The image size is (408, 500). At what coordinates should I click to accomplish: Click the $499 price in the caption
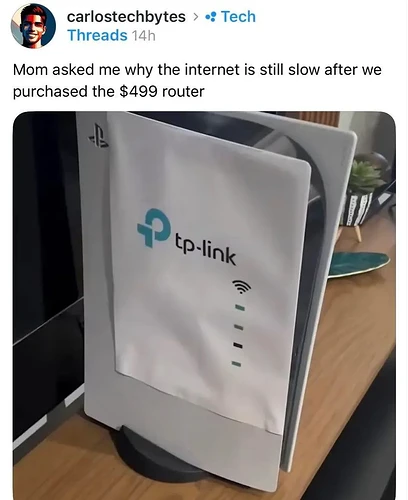pyautogui.click(x=138, y=91)
